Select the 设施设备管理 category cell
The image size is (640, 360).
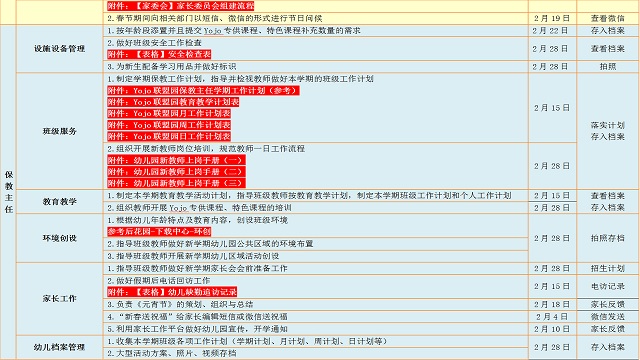tap(60, 49)
